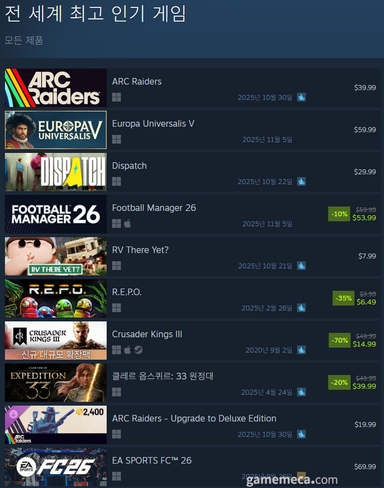Click the review thumbs-up icon for Dispatch
Screen dimensions: 384x488
click(301, 182)
